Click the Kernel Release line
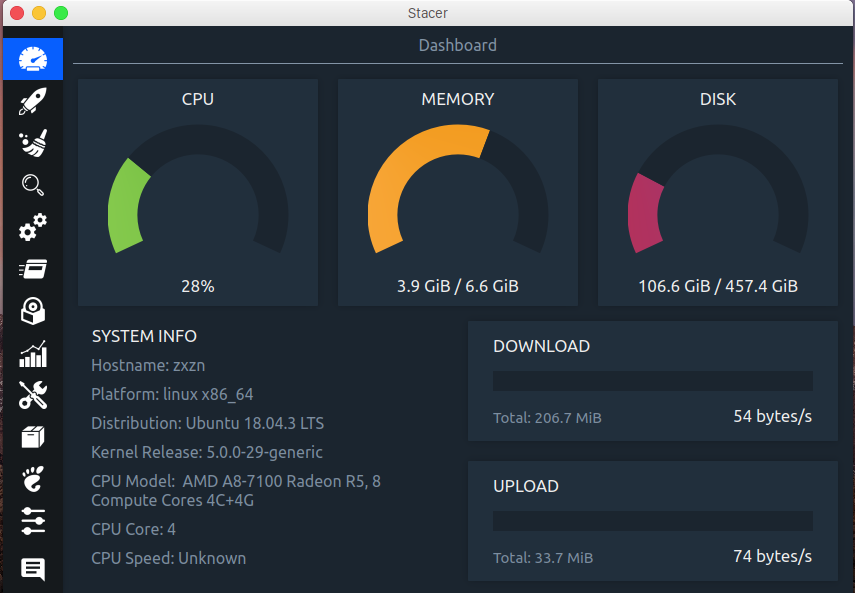 tap(207, 452)
